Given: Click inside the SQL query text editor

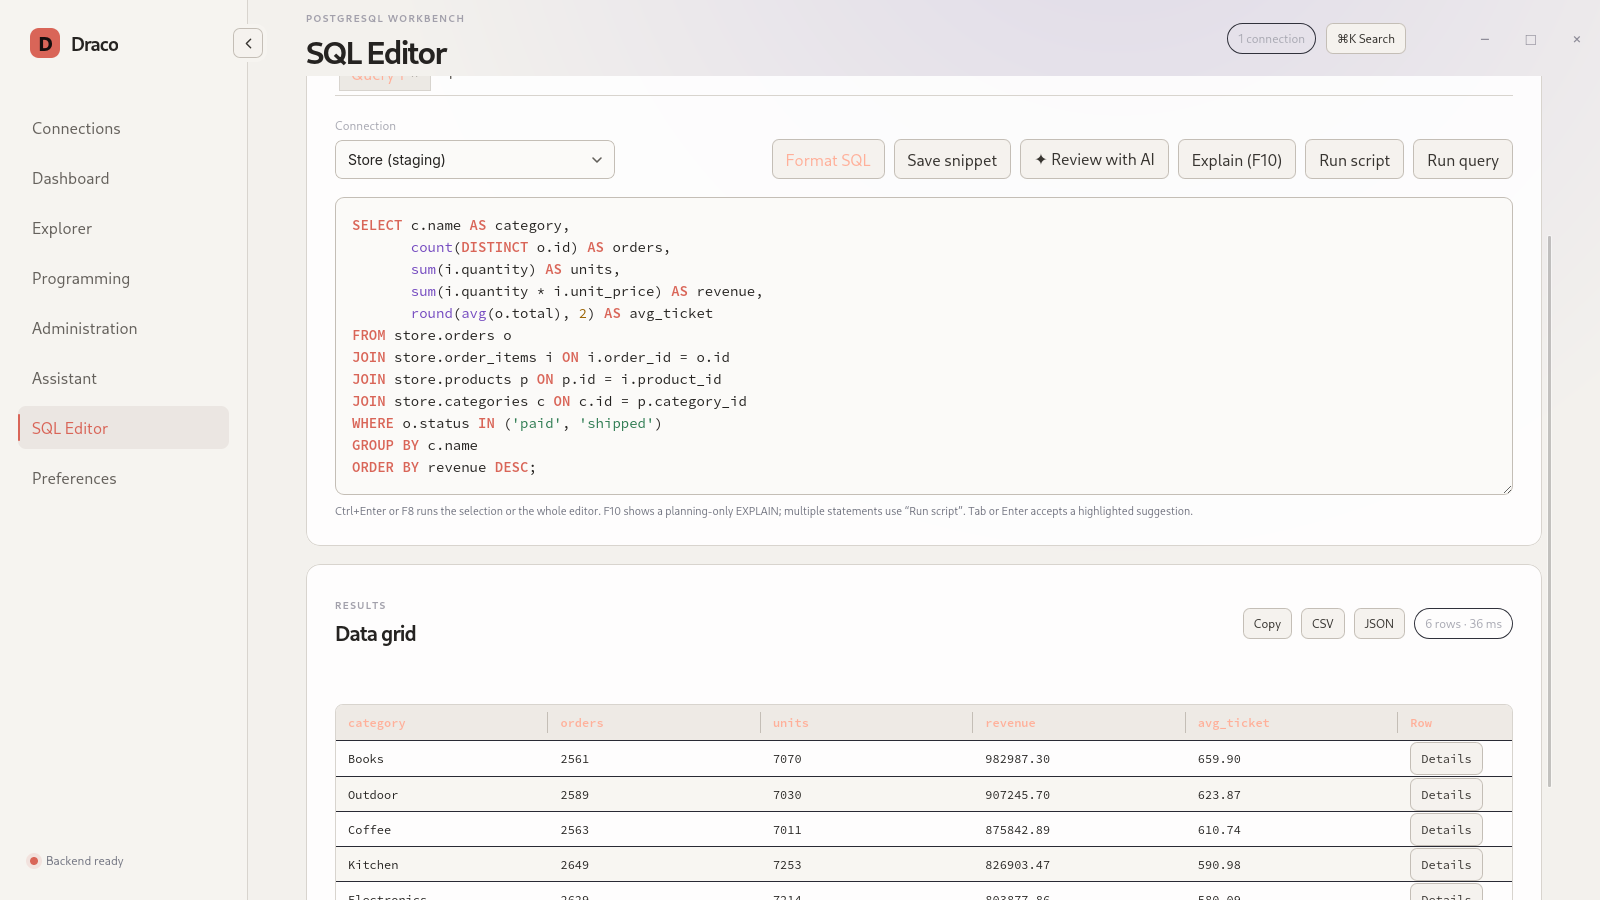Looking at the screenshot, I should click(923, 346).
